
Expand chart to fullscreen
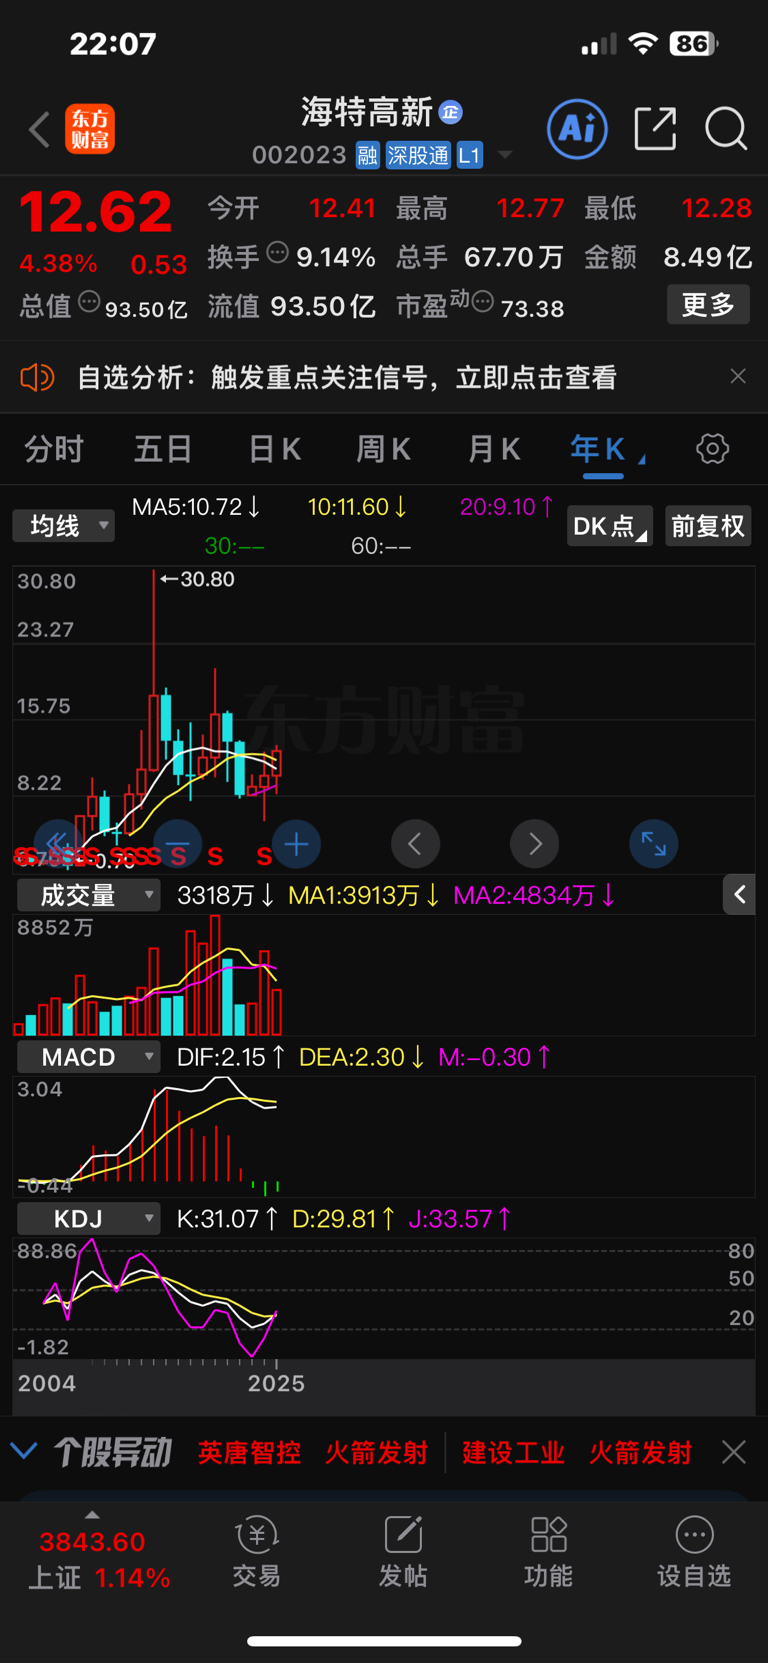point(654,844)
